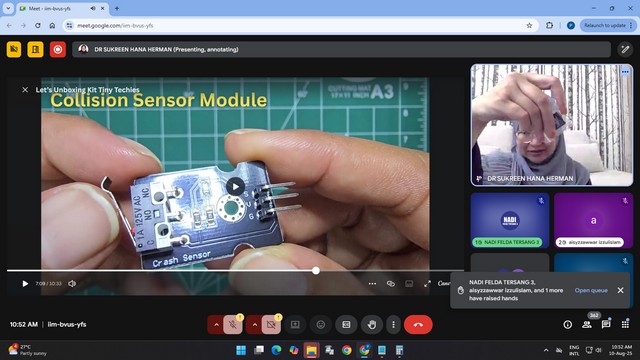Viewport: 640px width, 360px height.
Task: Show the people panel
Action: [587, 325]
